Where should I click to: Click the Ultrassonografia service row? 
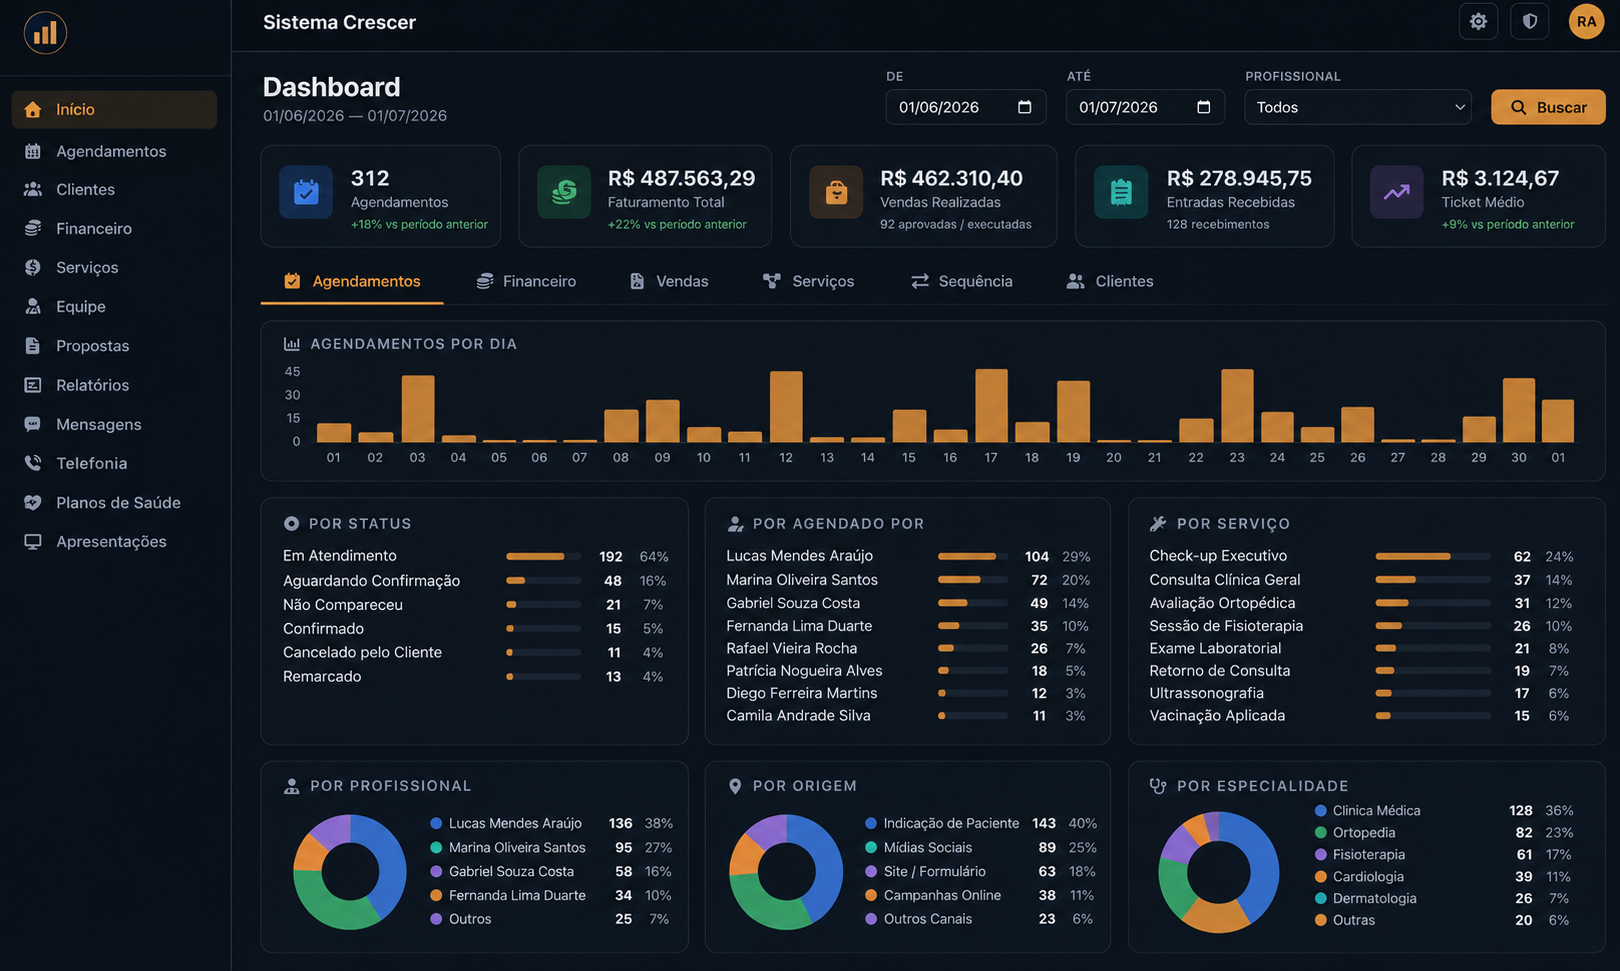pos(1361,693)
